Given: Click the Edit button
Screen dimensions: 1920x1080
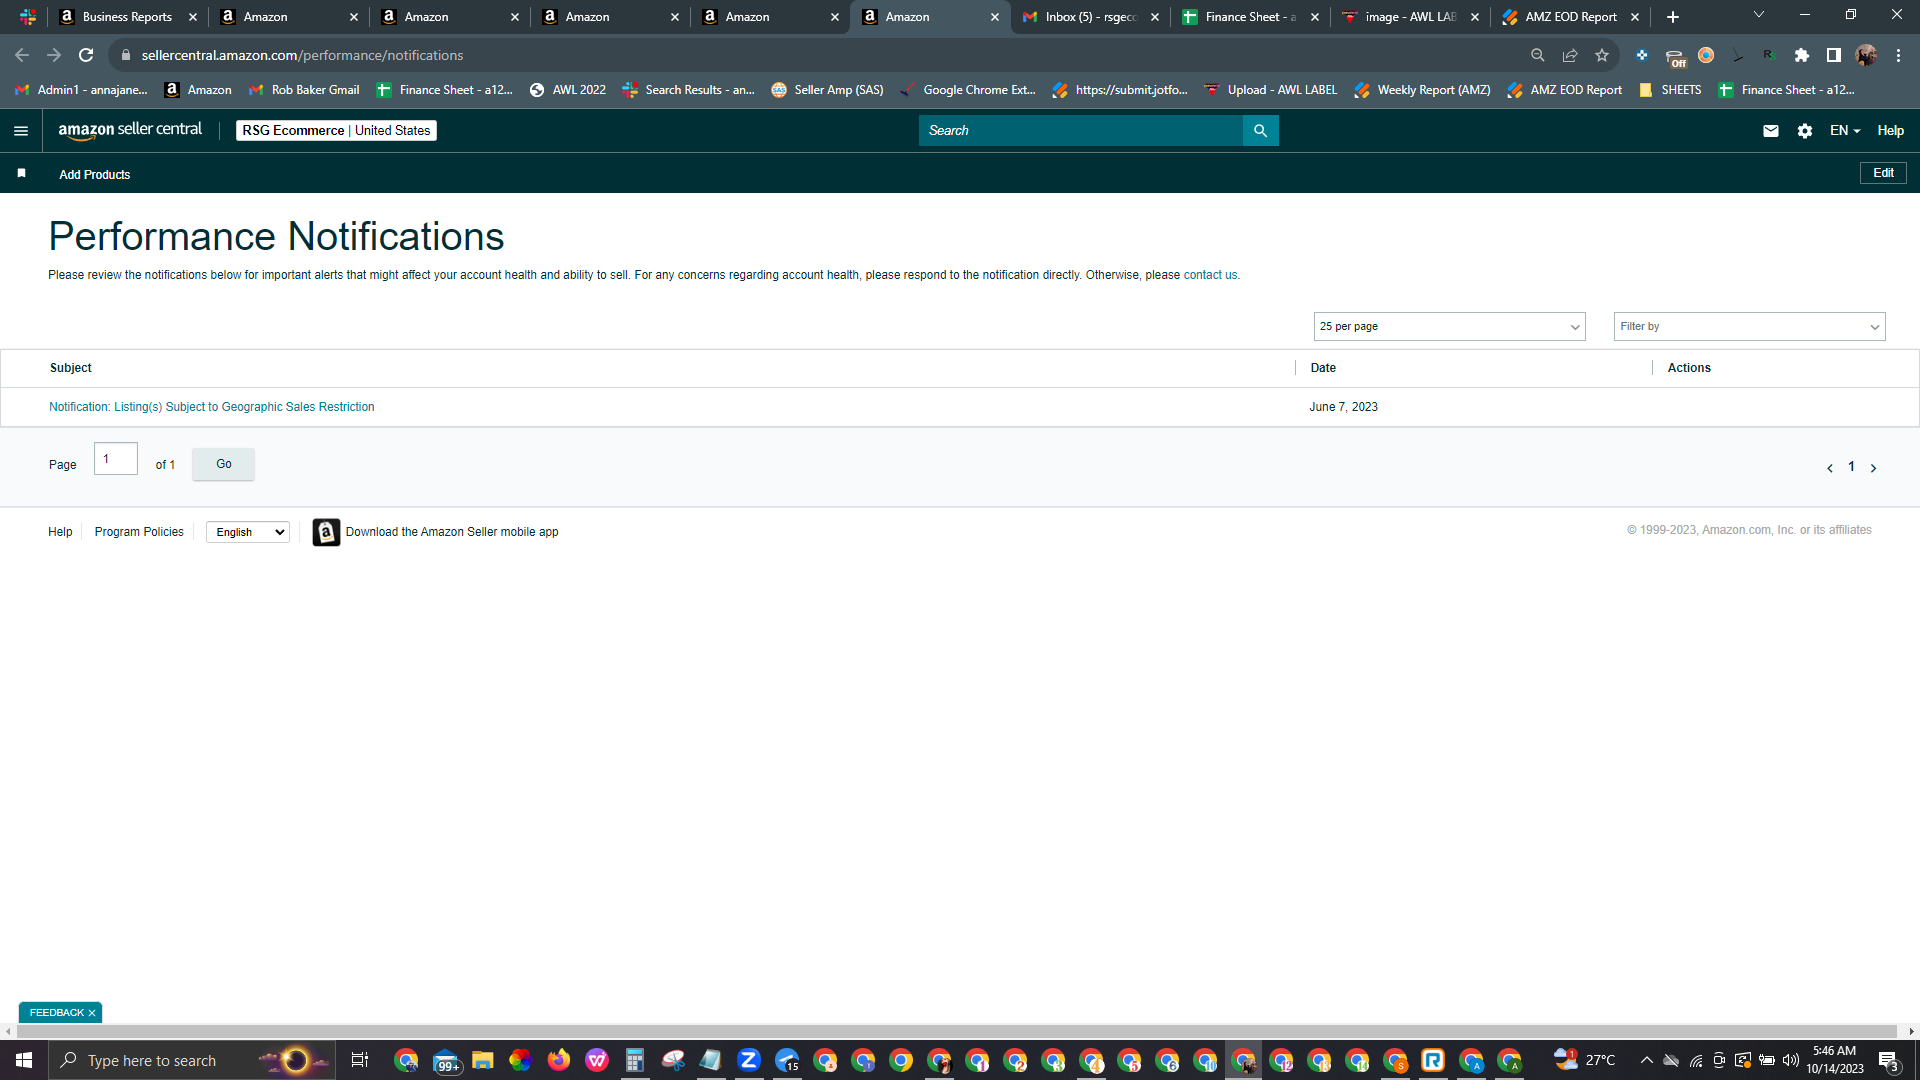Looking at the screenshot, I should click(x=1883, y=173).
